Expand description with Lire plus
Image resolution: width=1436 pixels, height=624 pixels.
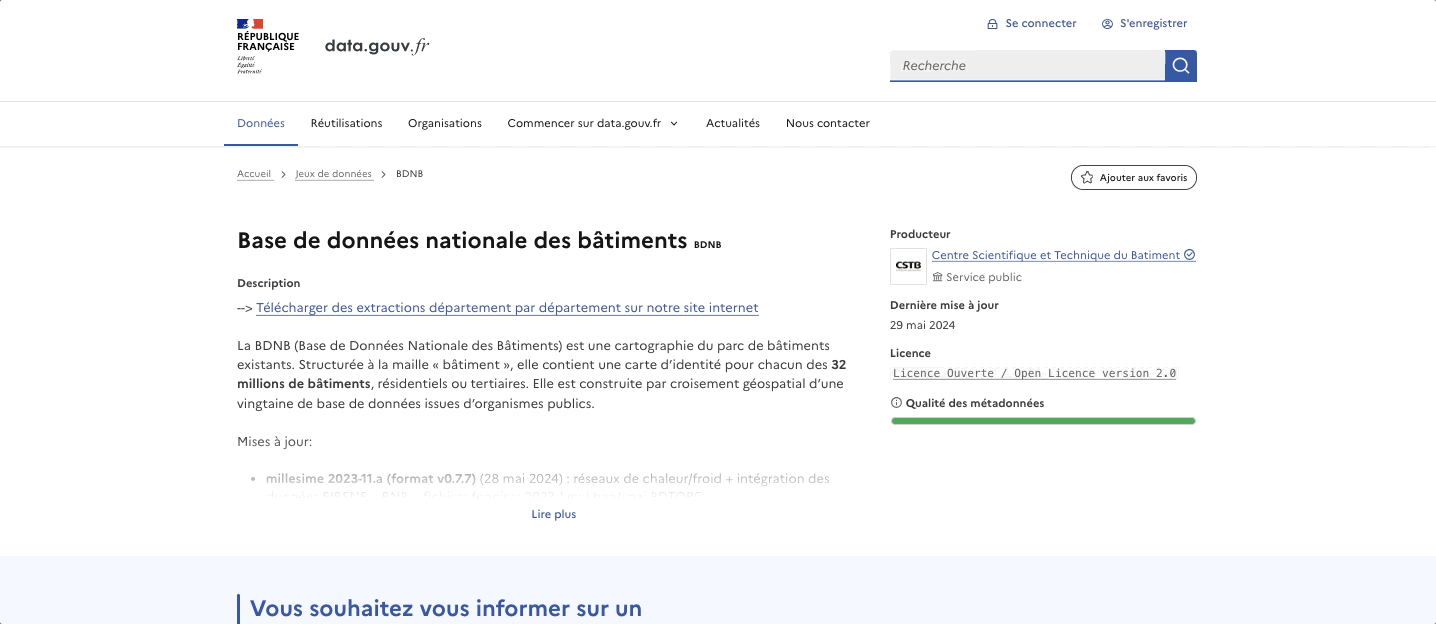pos(553,514)
